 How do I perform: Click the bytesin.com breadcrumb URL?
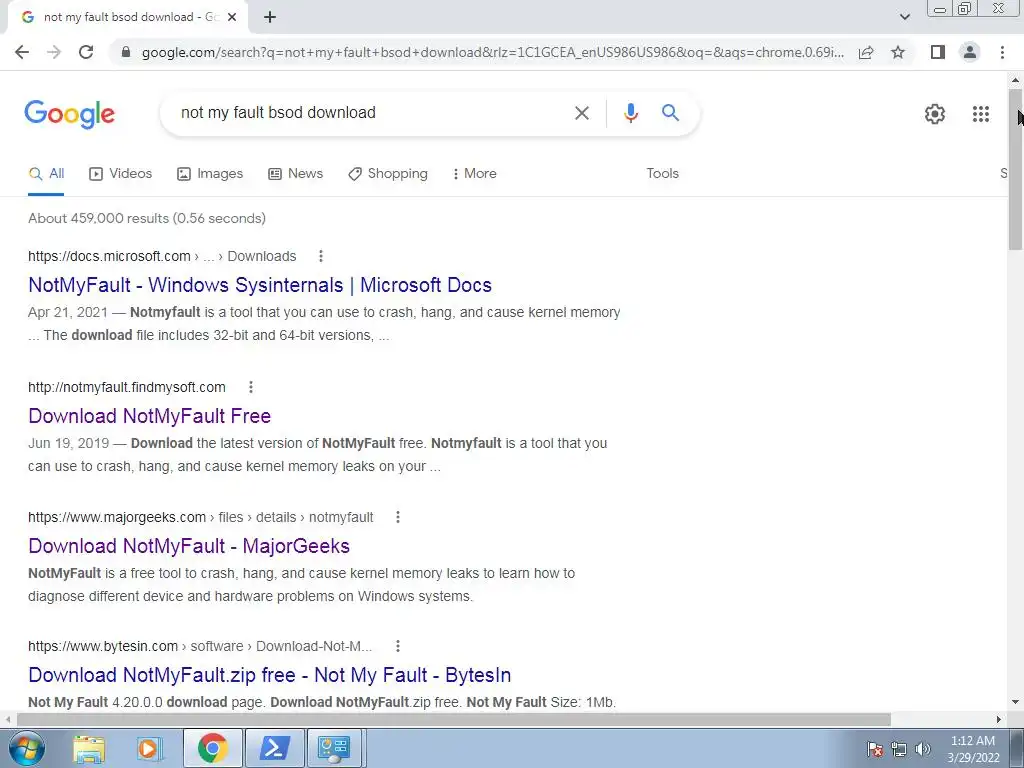point(200,646)
